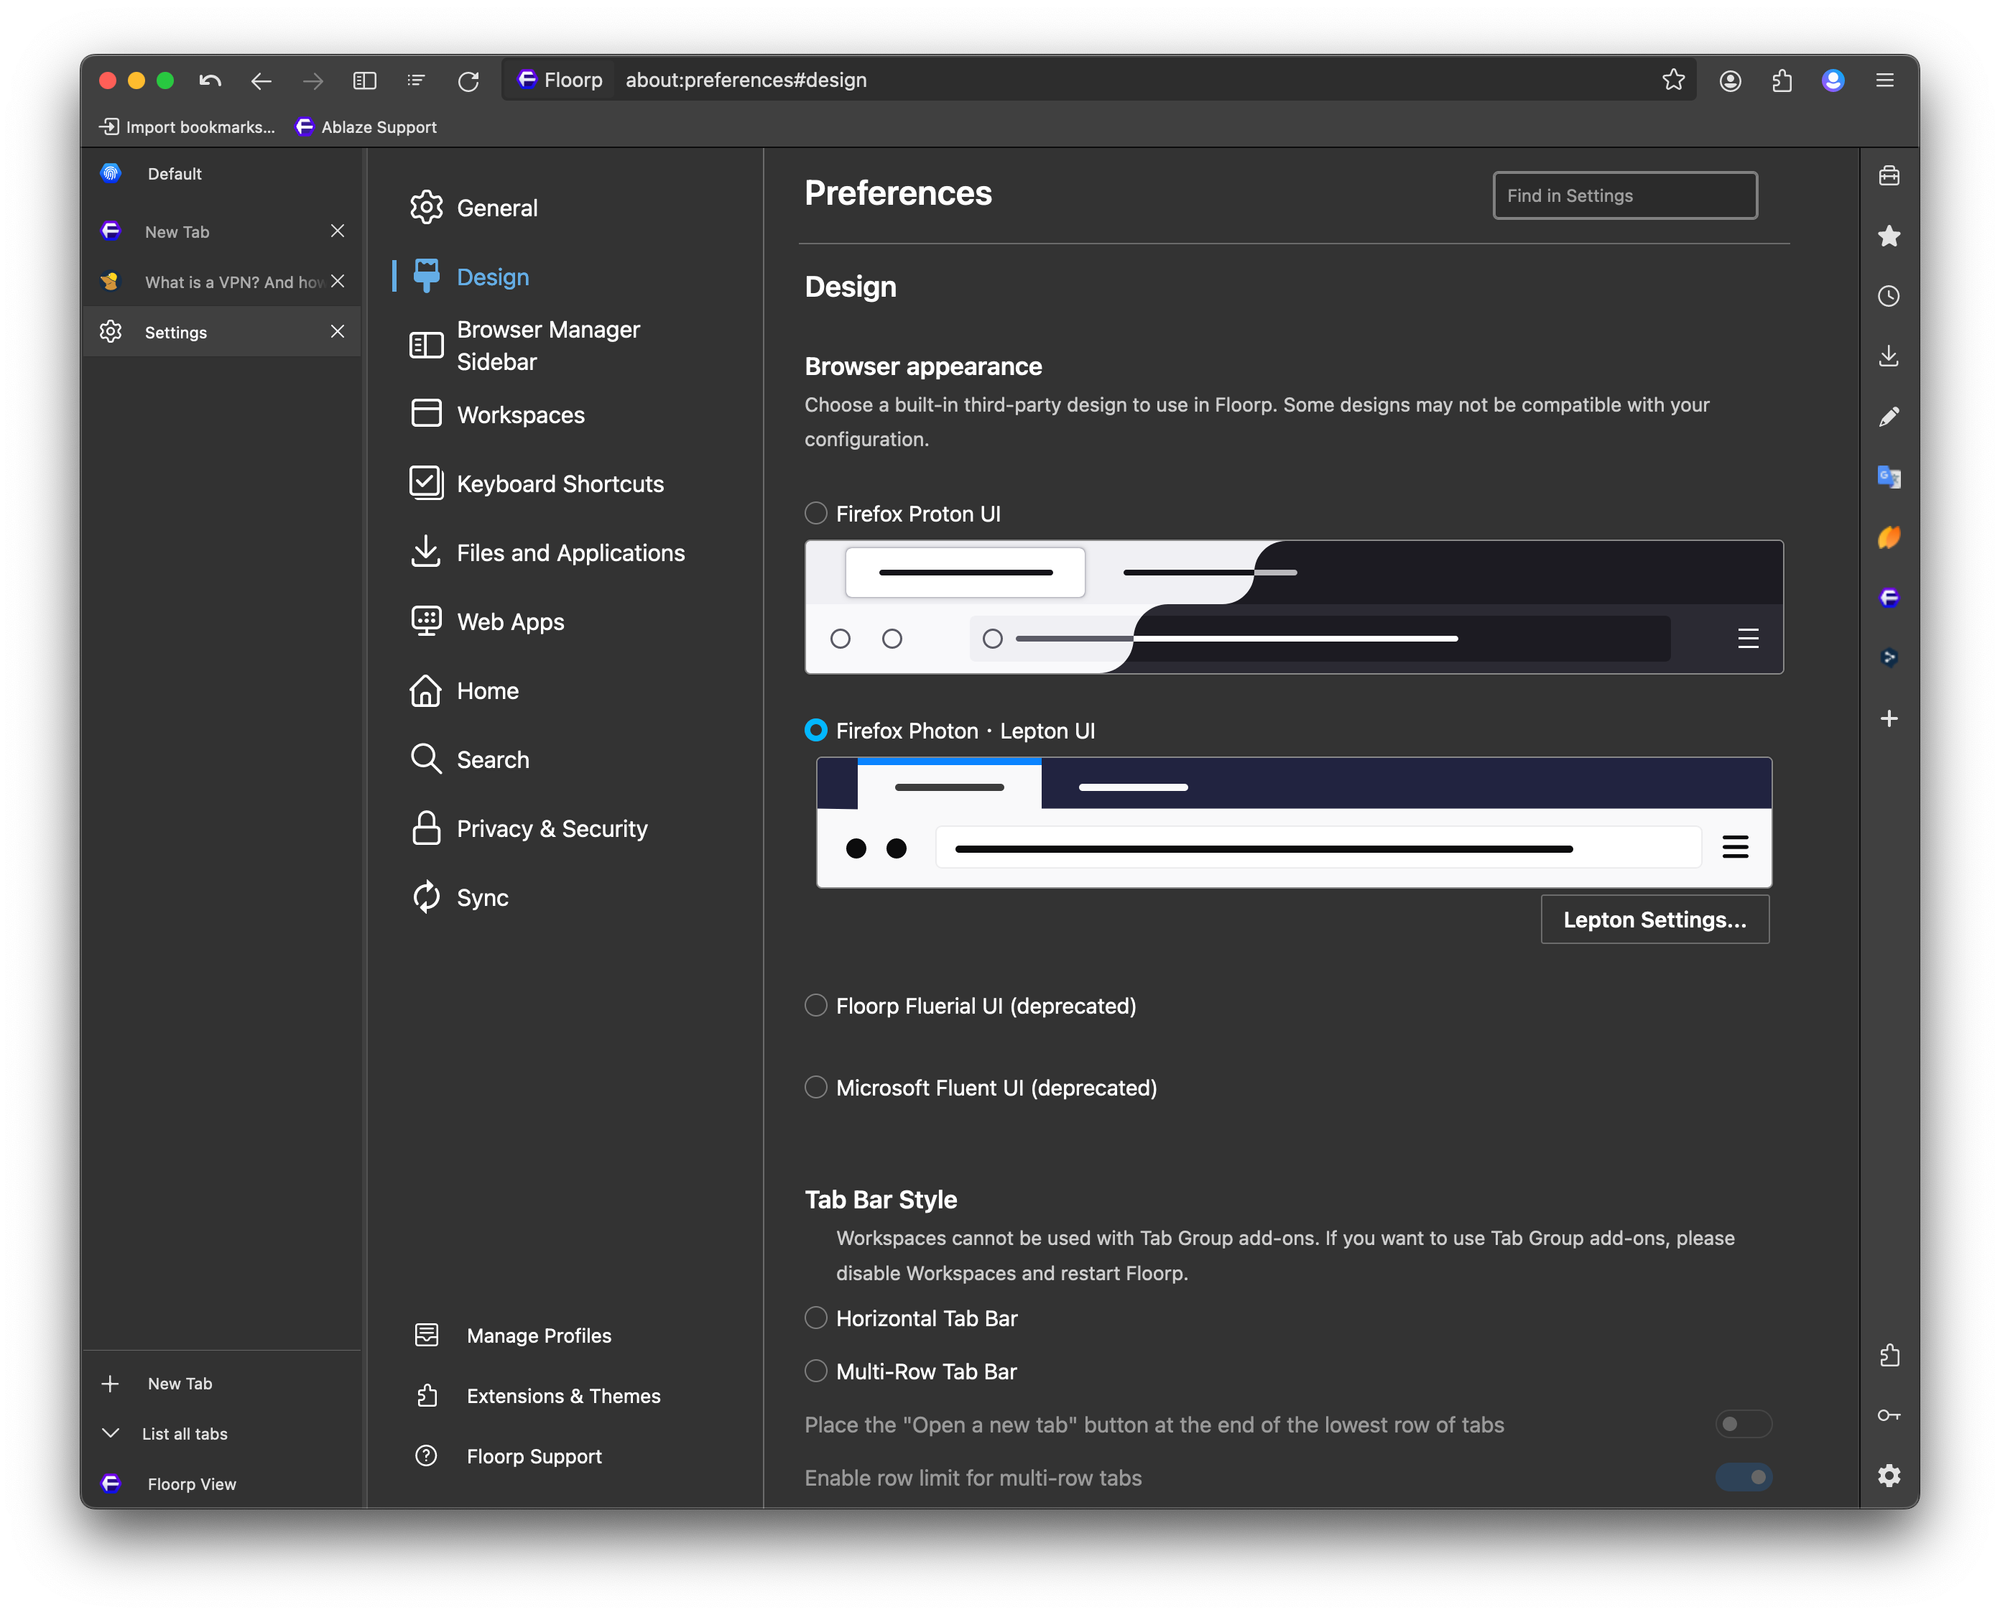Select Firefox Photon Lepton UI radio button
Screen dimensions: 2000x1615
click(x=816, y=730)
